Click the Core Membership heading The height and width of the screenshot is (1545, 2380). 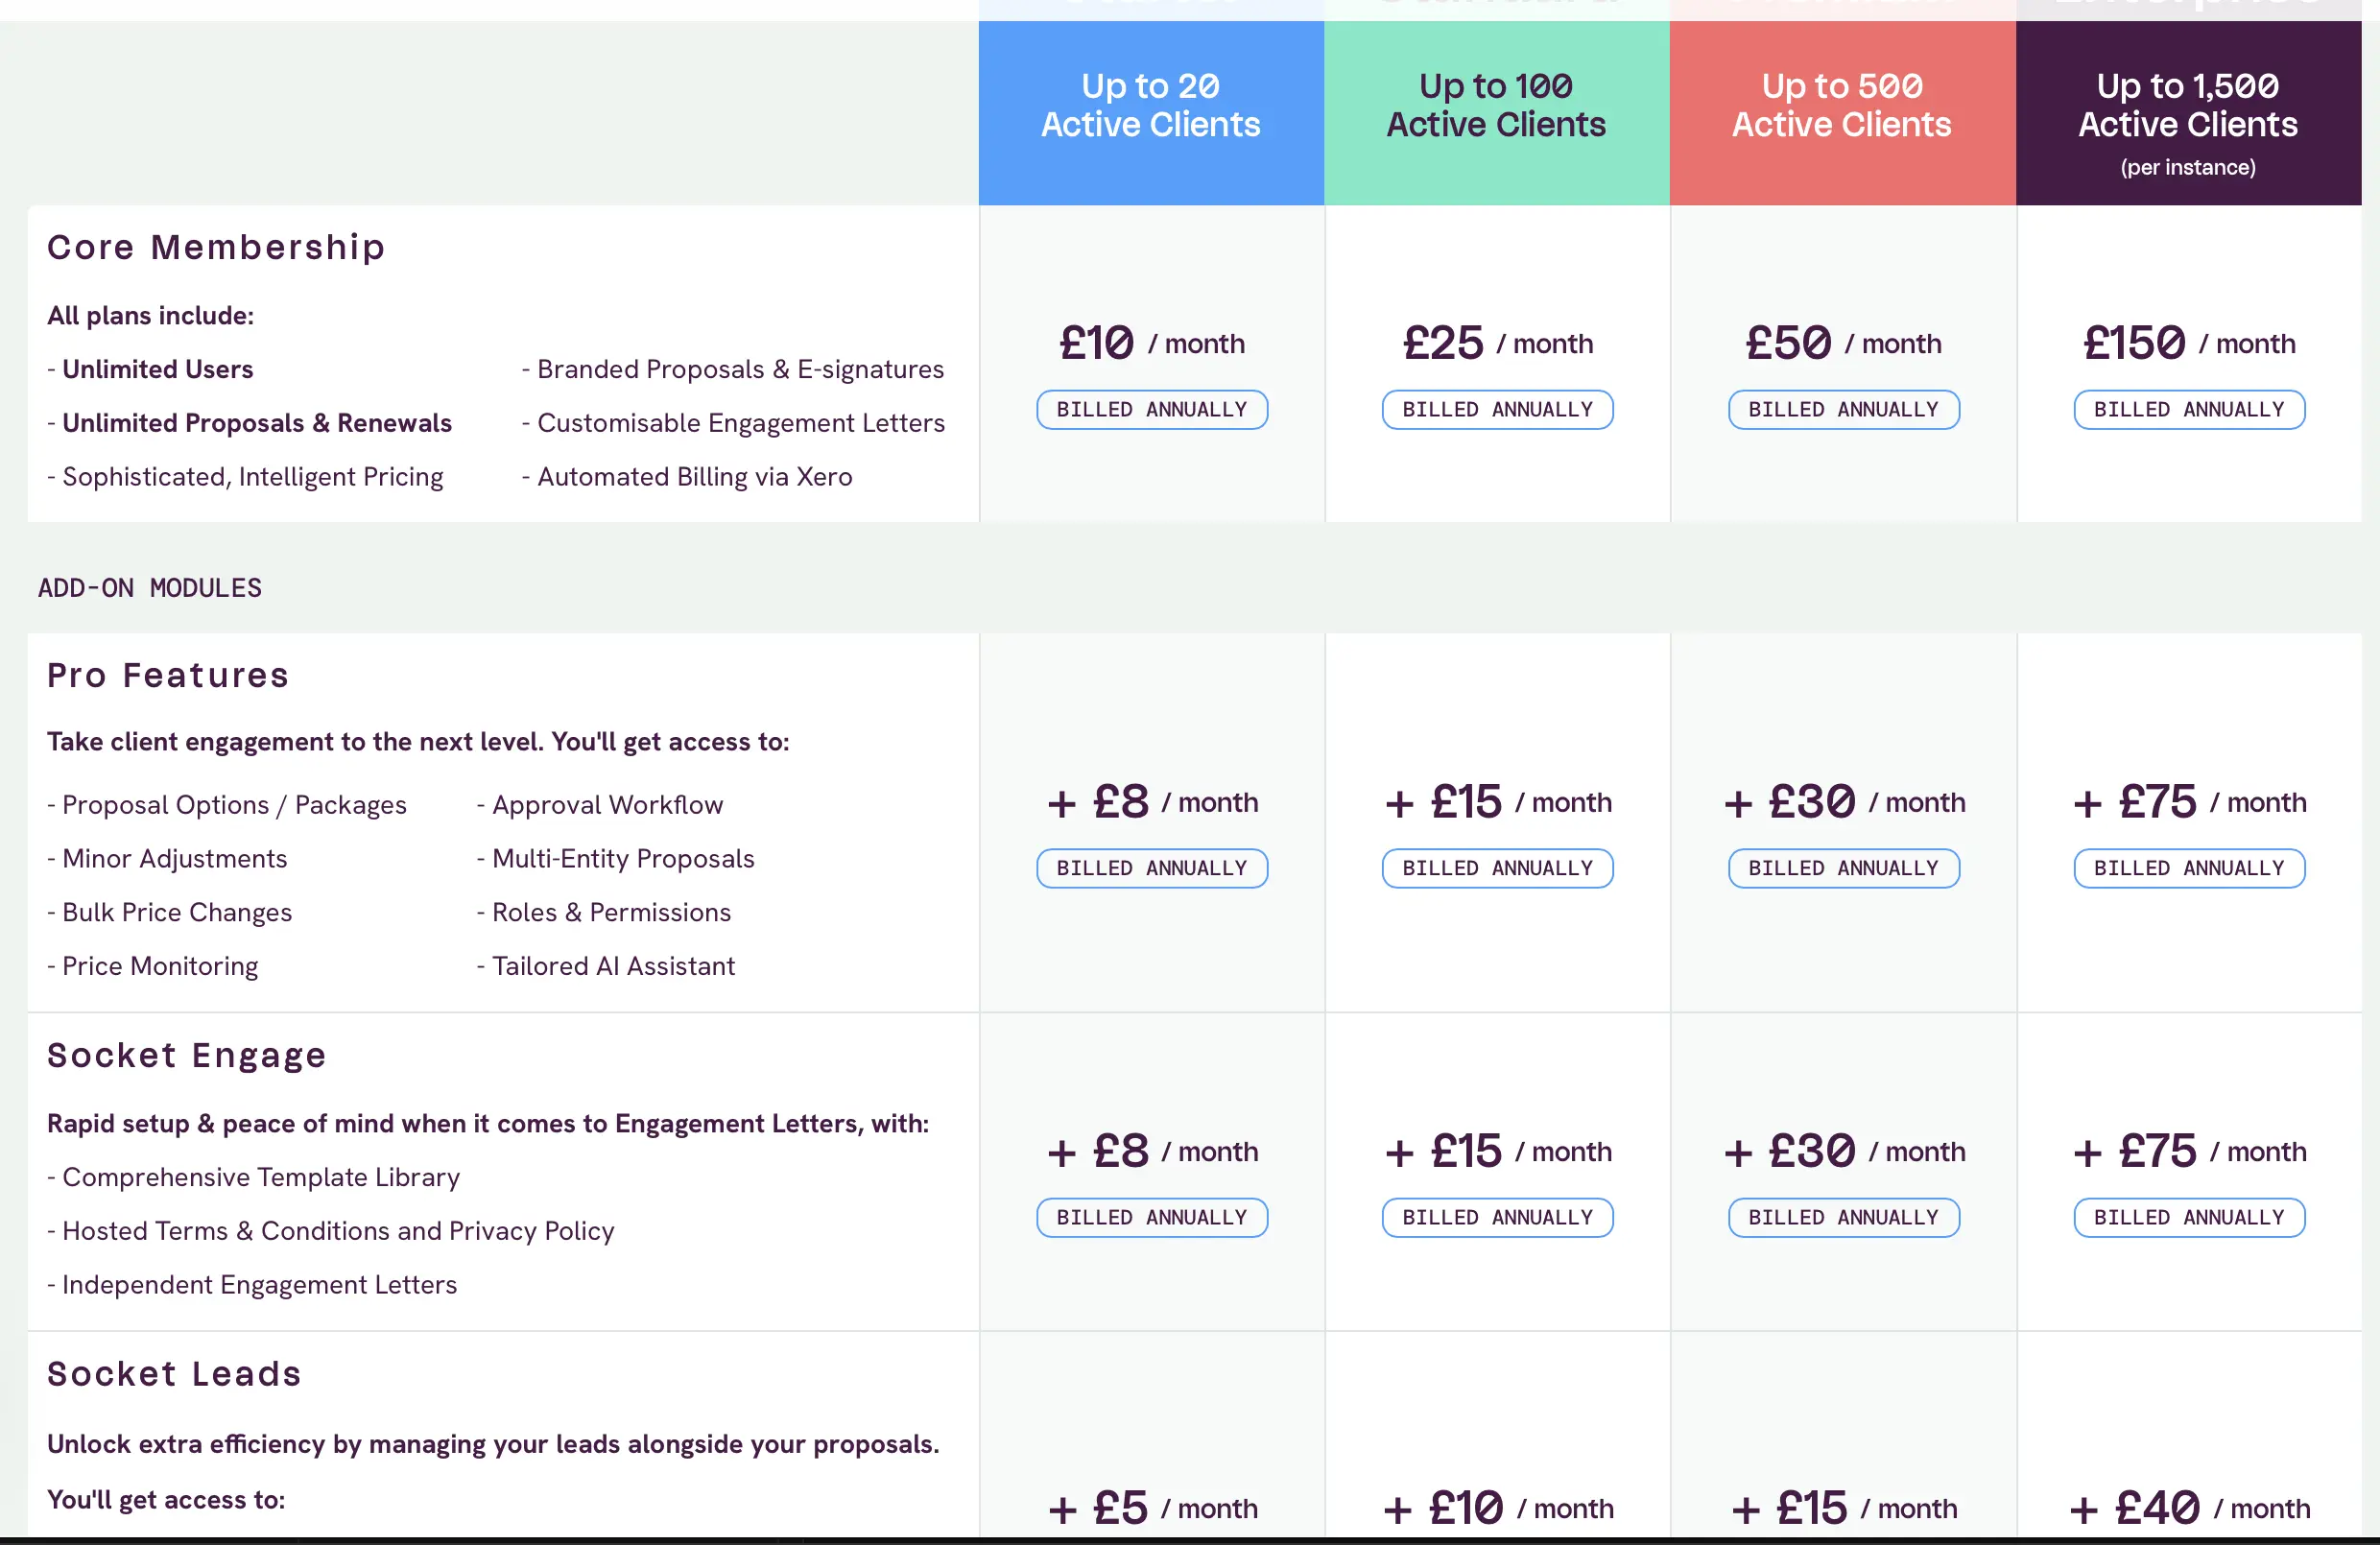[216, 247]
